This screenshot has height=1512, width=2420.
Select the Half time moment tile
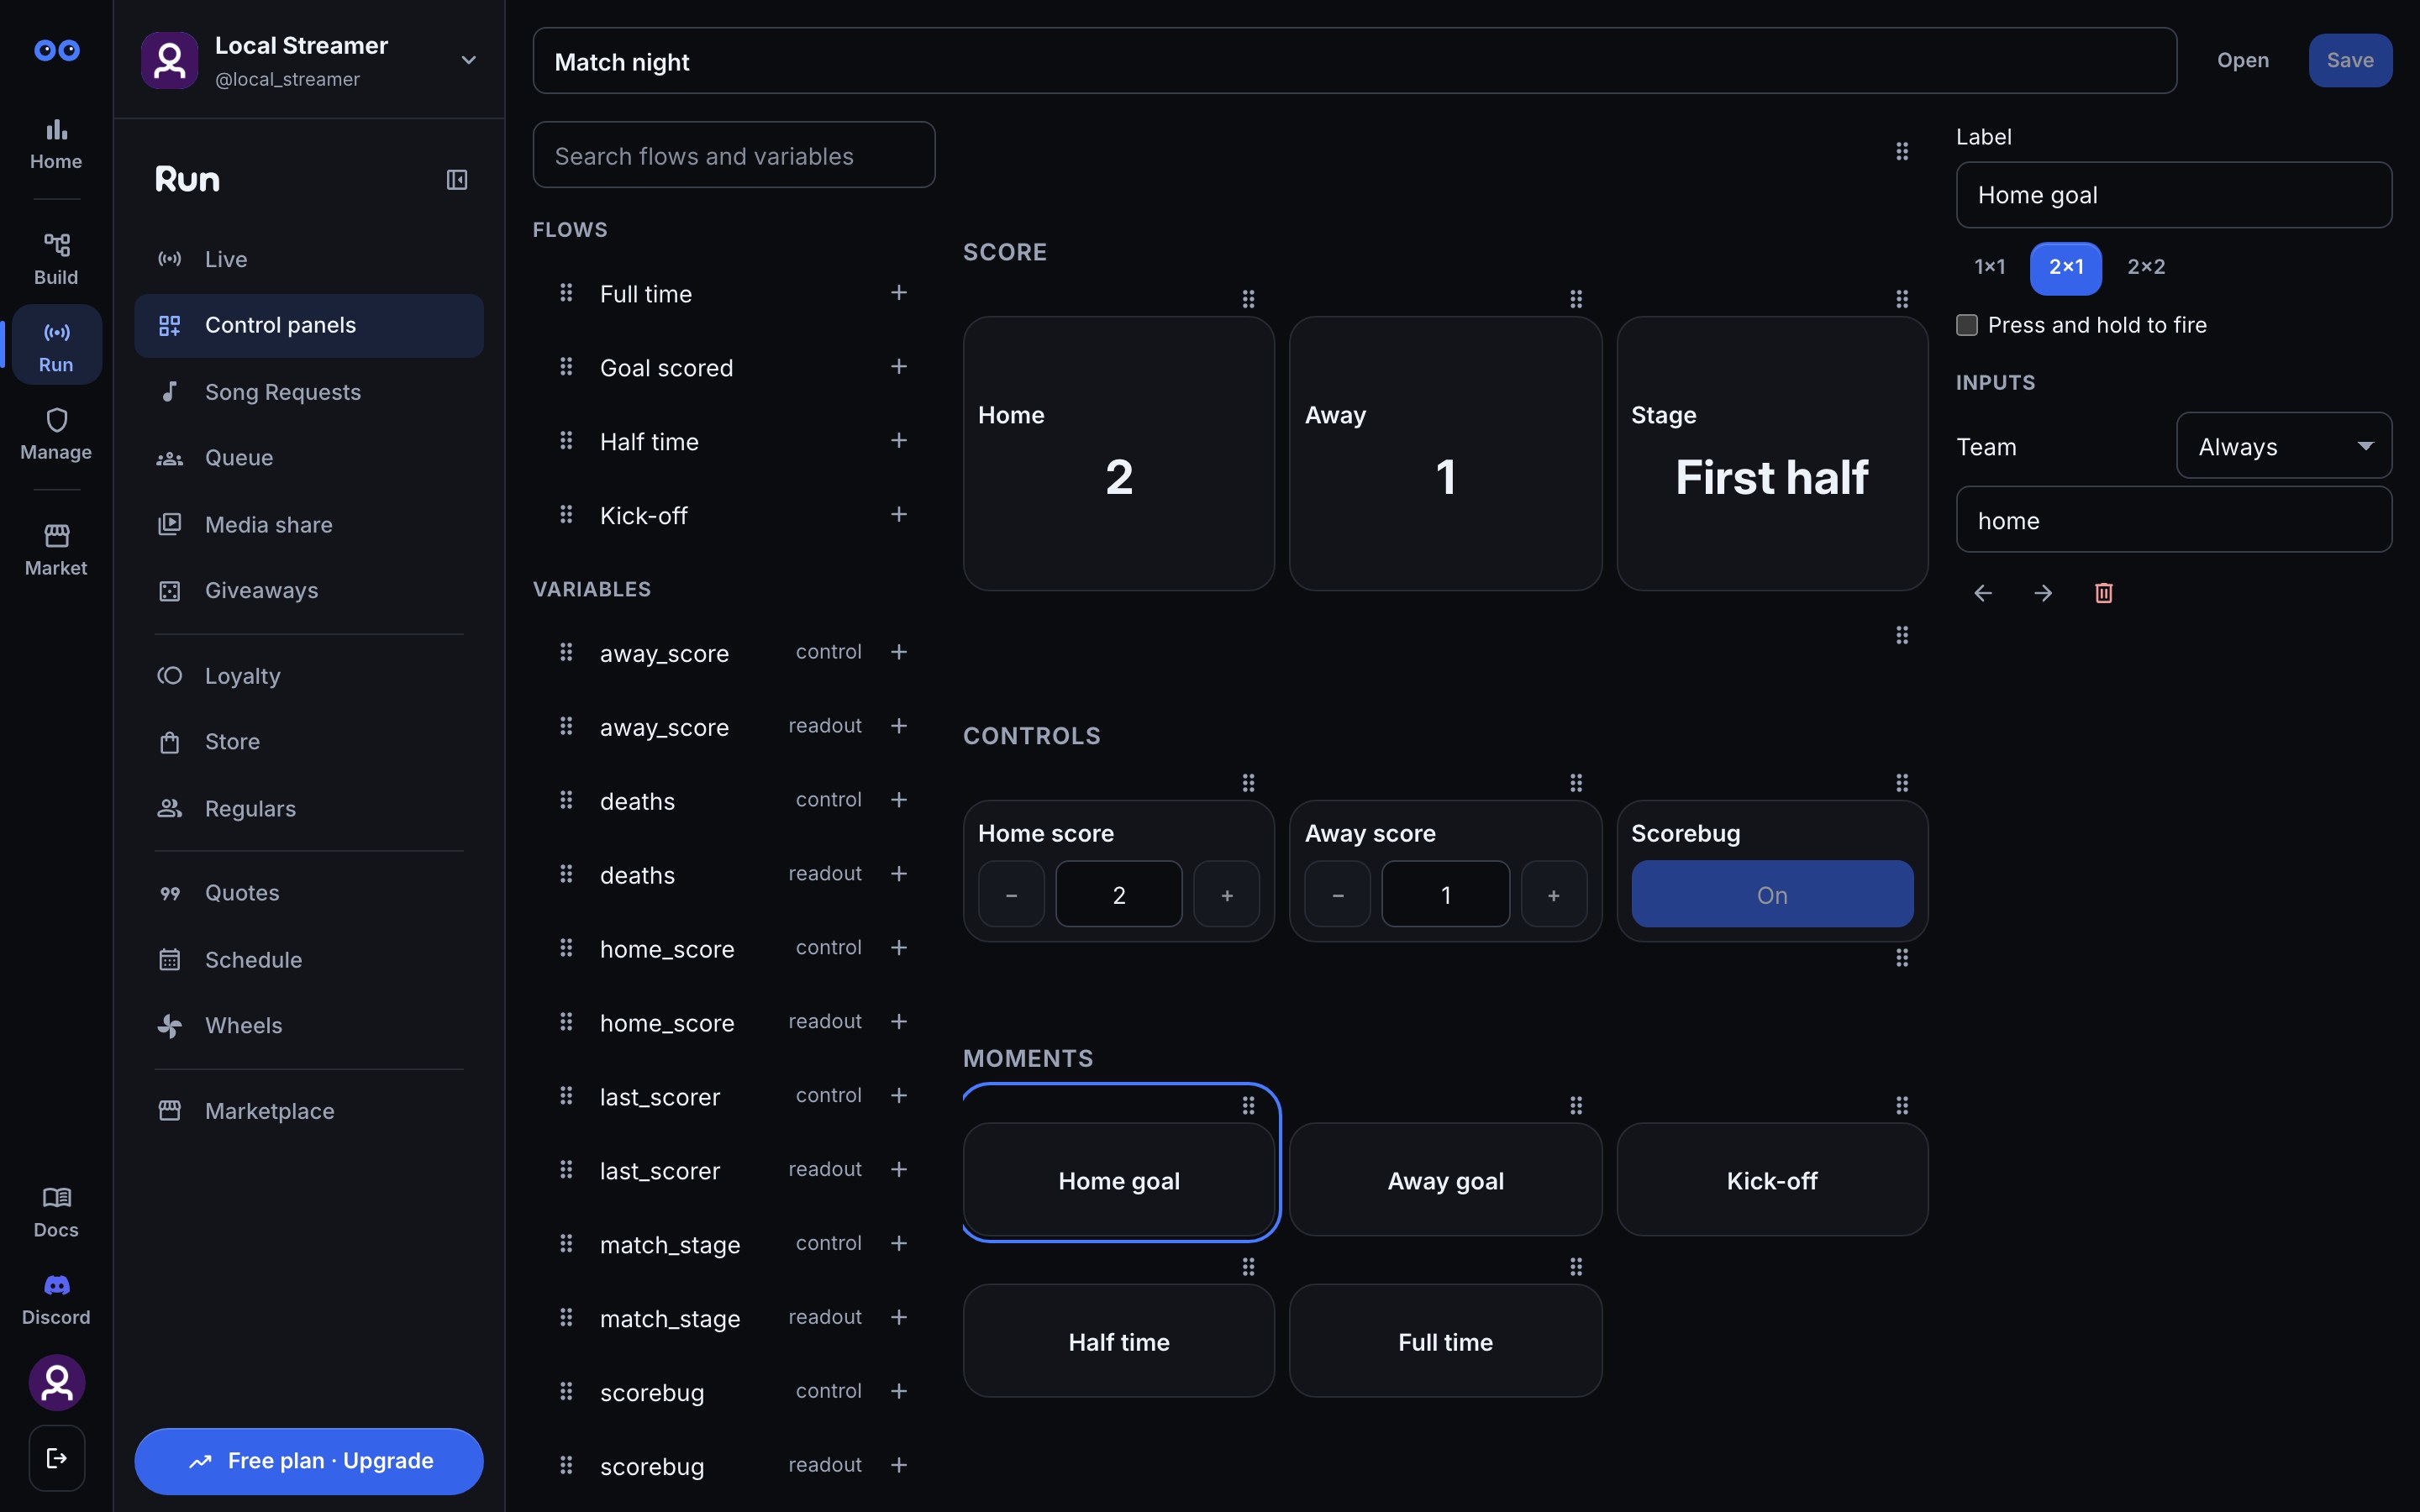pyautogui.click(x=1118, y=1341)
